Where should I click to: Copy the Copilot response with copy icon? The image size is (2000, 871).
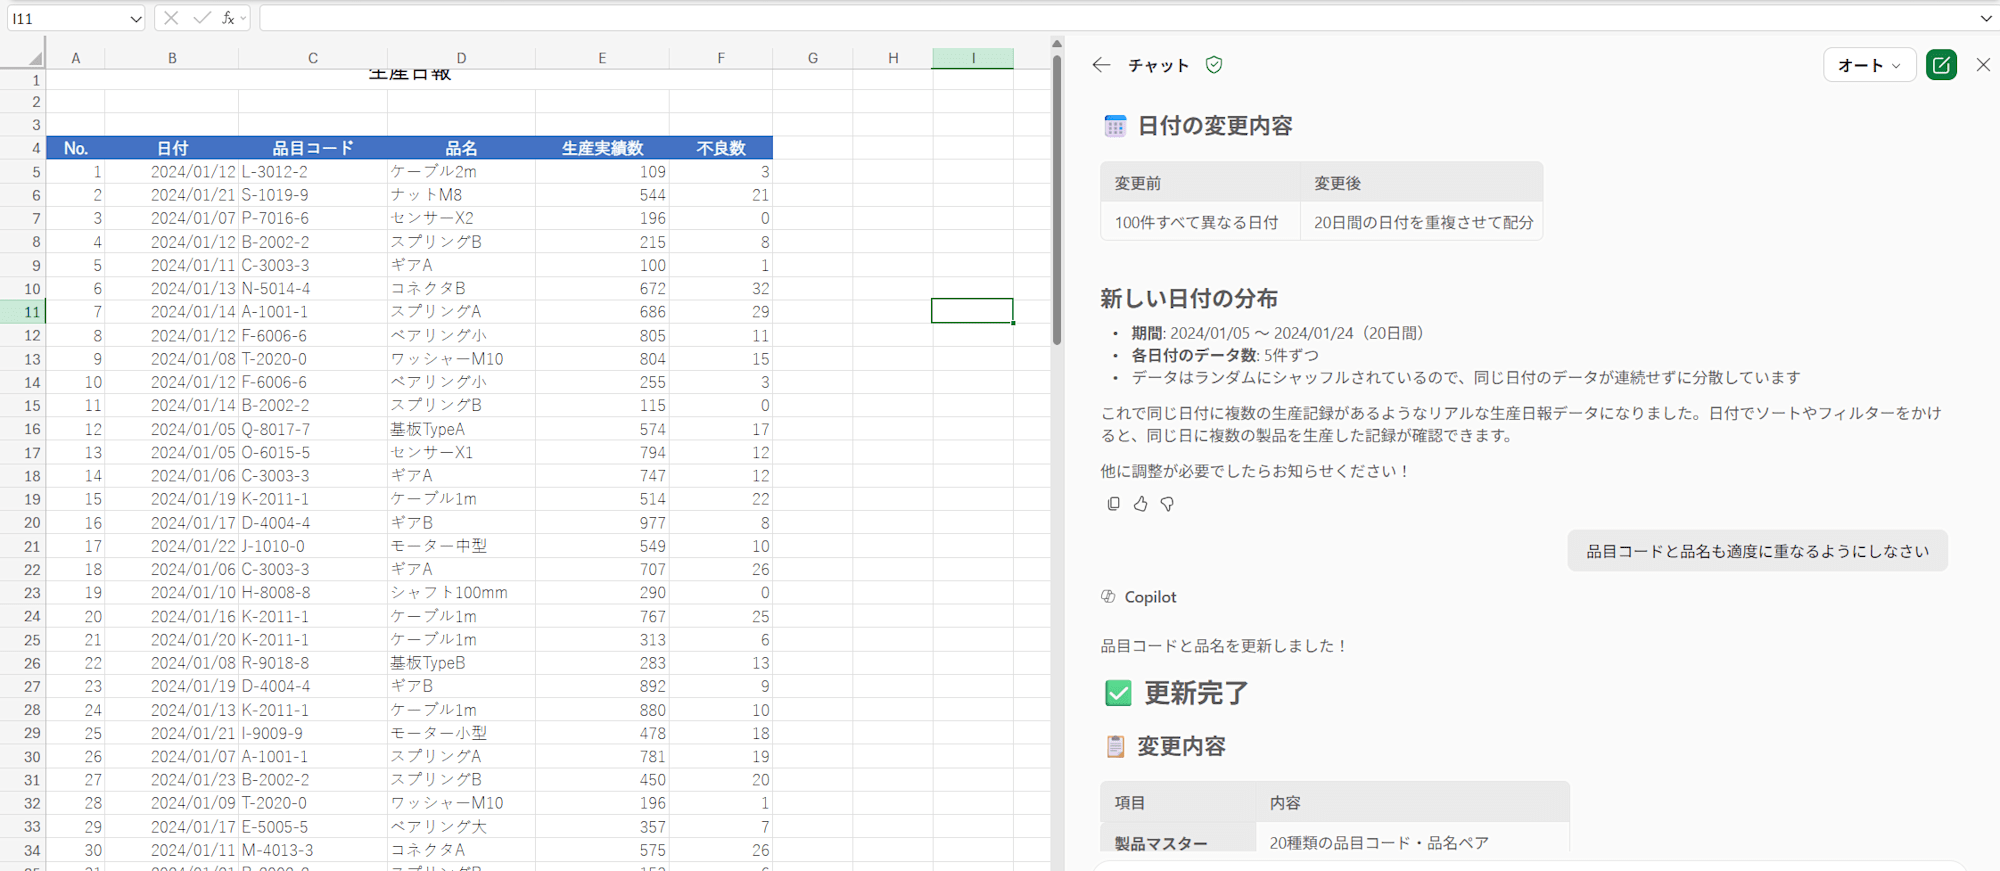[x=1113, y=504]
